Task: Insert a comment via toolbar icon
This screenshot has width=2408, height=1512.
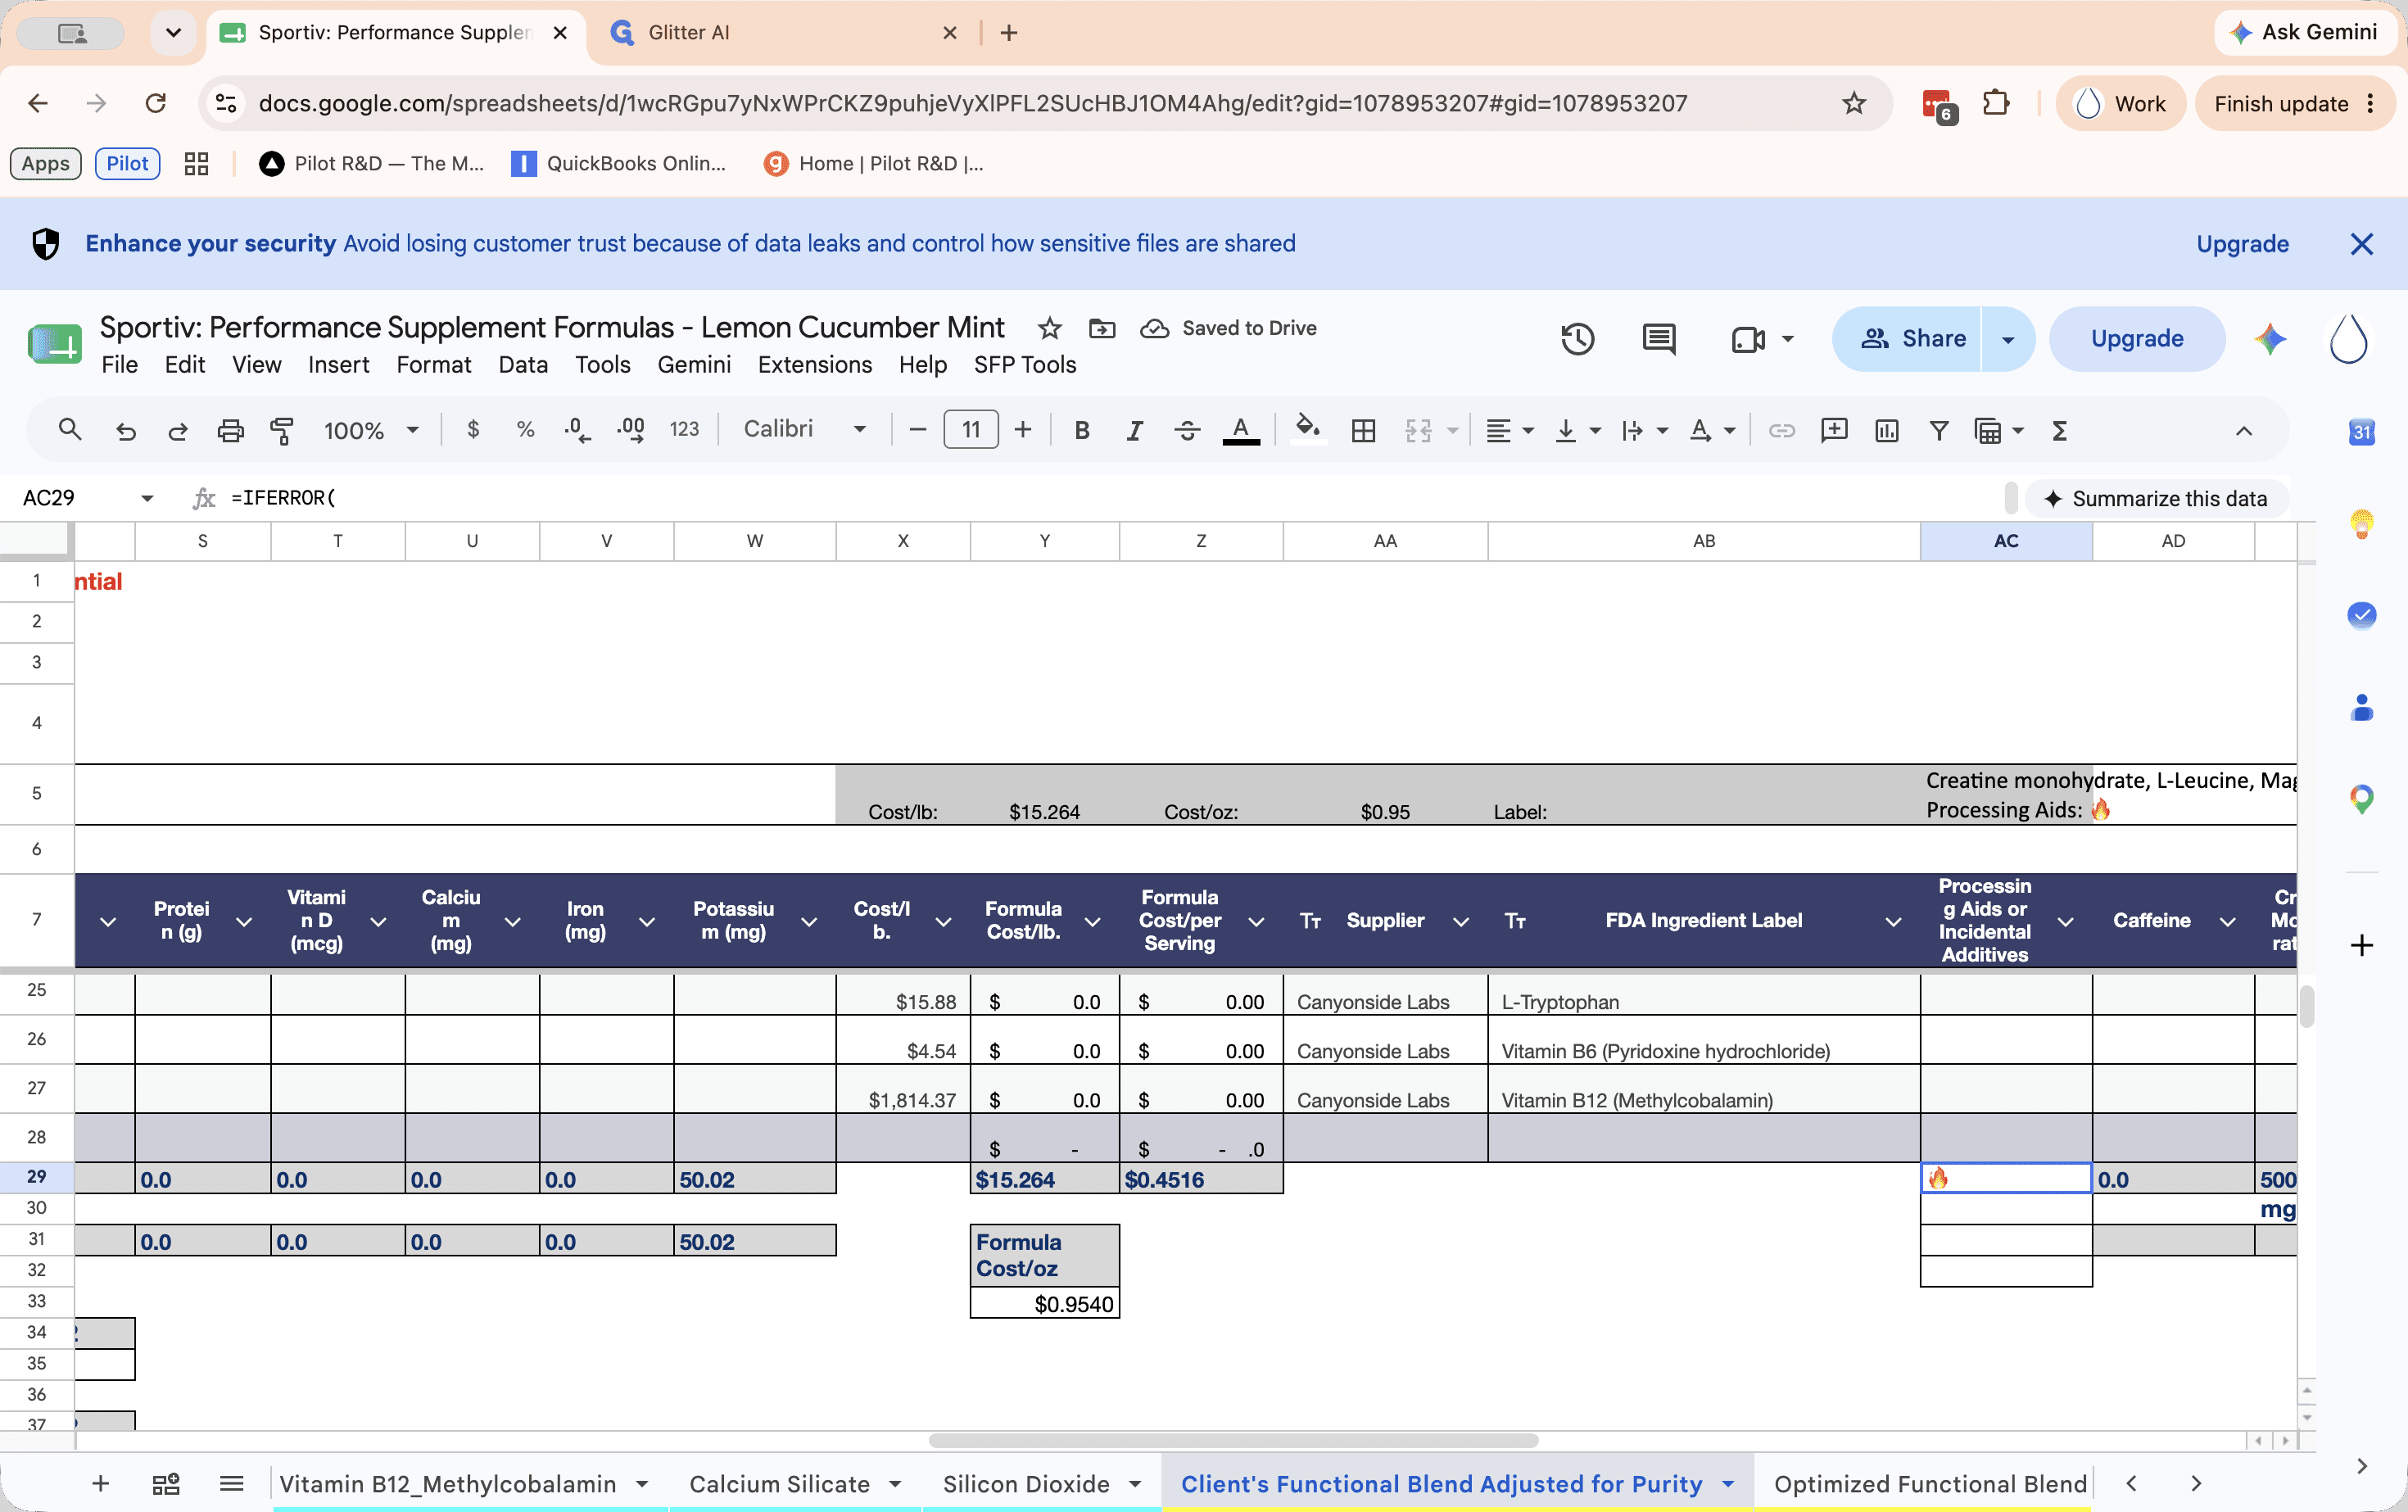Action: [x=1834, y=430]
